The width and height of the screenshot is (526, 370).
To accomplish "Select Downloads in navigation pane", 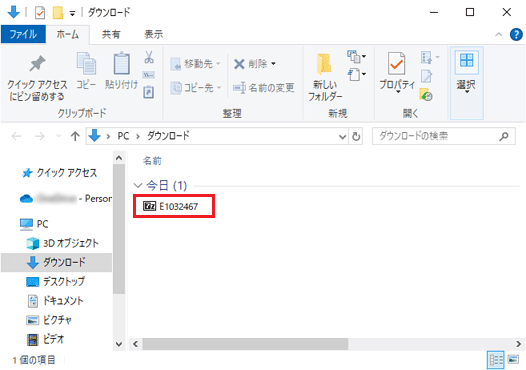I will coord(56,262).
